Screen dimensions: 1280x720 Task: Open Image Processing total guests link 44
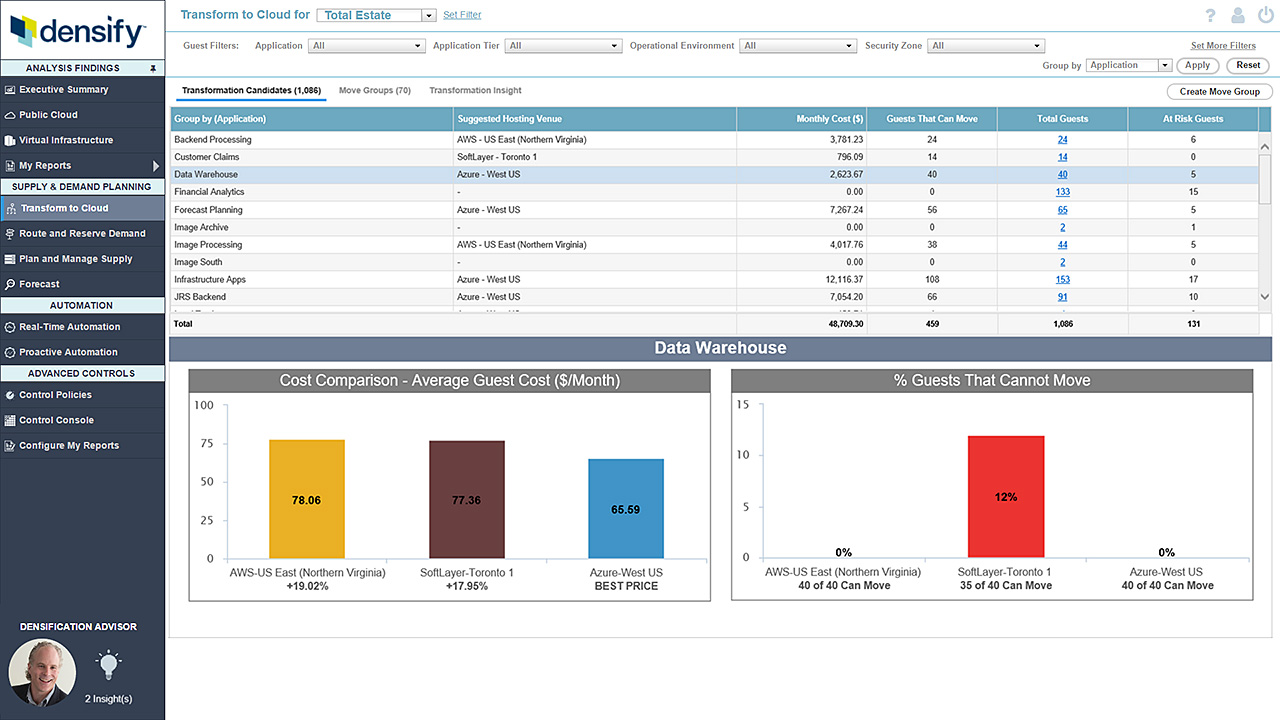click(1062, 245)
